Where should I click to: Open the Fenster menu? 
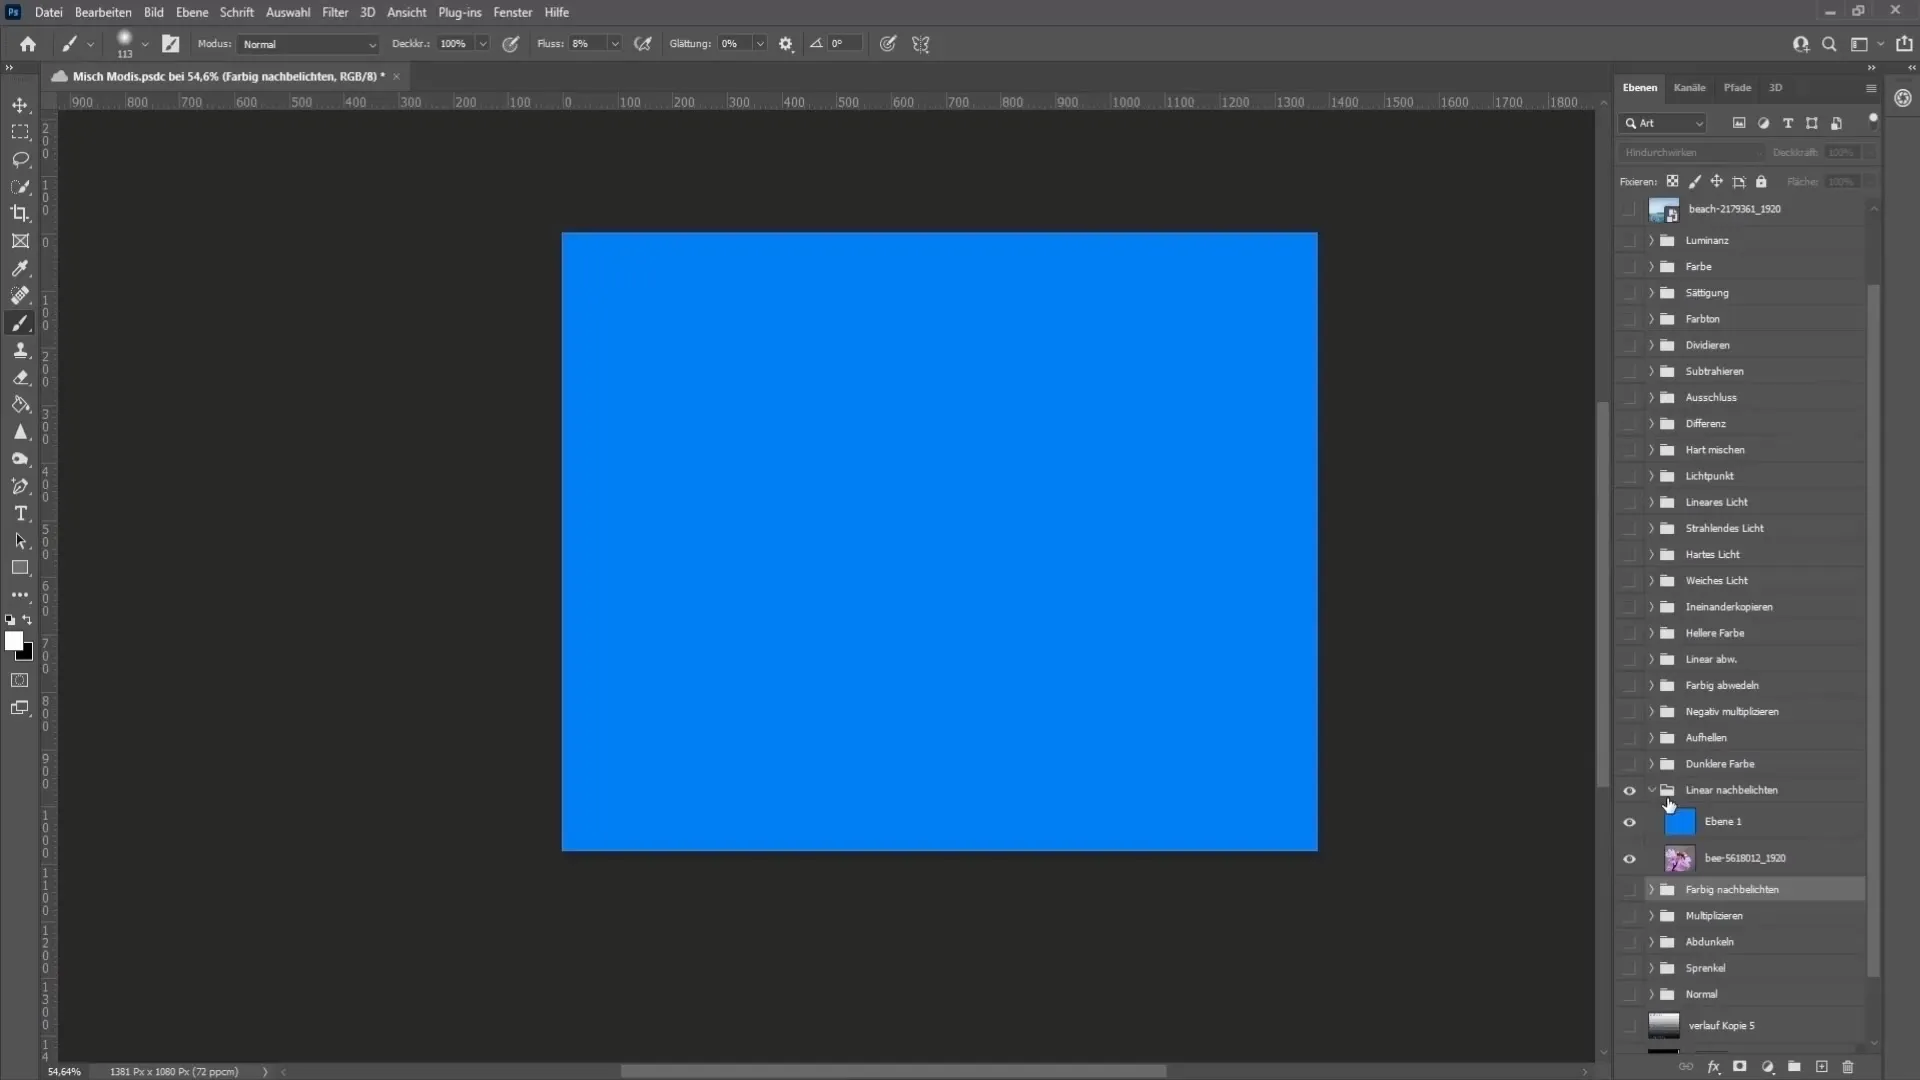tap(513, 12)
